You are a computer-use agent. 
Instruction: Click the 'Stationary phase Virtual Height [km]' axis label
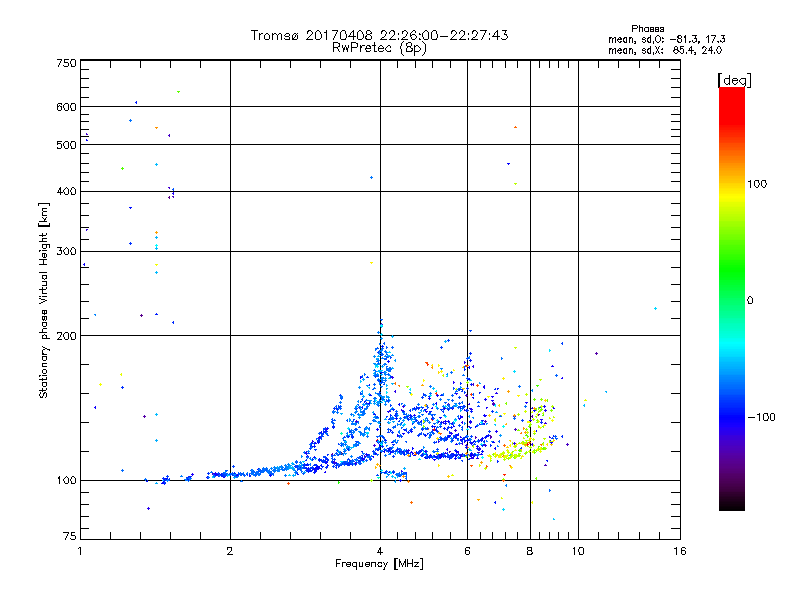tap(44, 300)
